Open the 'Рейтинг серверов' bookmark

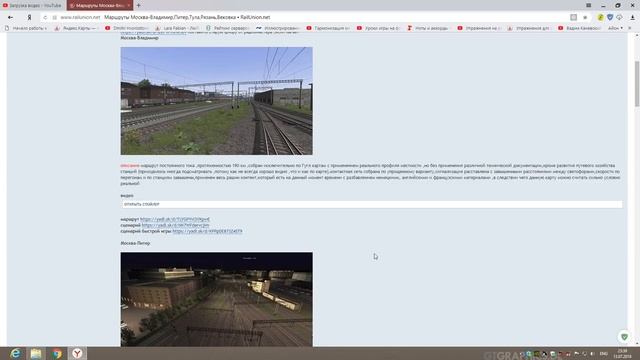pyautogui.click(x=228, y=28)
